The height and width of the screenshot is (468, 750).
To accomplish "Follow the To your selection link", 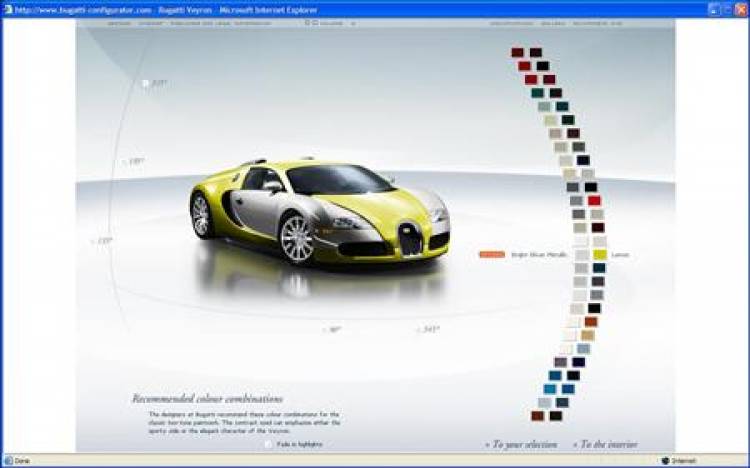I will 521,445.
